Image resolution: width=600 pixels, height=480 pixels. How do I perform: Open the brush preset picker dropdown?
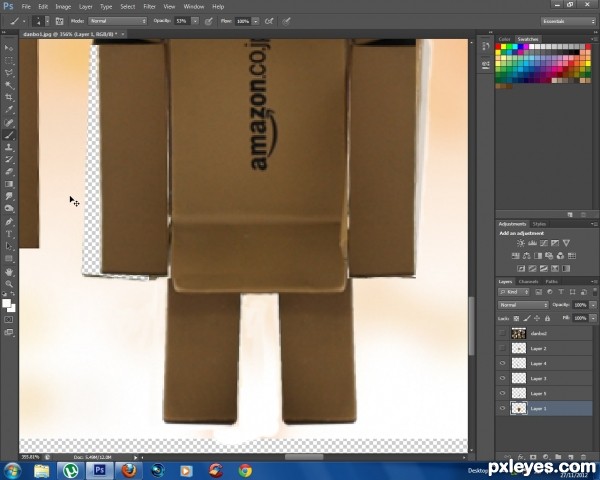pyautogui.click(x=47, y=21)
